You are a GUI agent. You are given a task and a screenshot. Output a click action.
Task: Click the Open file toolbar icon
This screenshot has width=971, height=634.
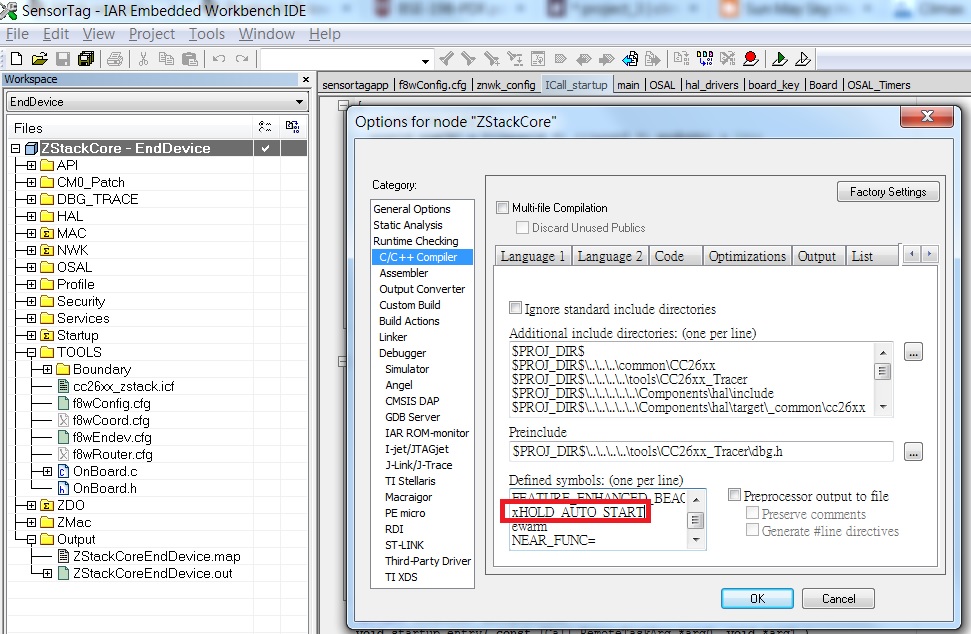point(40,59)
